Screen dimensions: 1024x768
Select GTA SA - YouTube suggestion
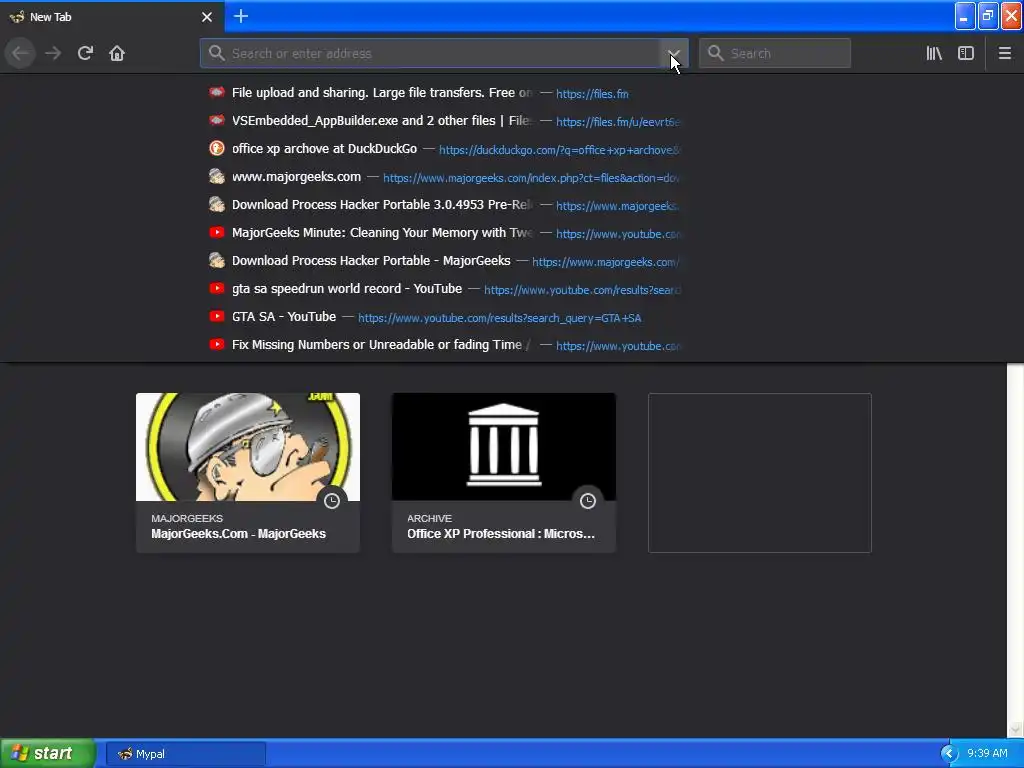tap(444, 317)
